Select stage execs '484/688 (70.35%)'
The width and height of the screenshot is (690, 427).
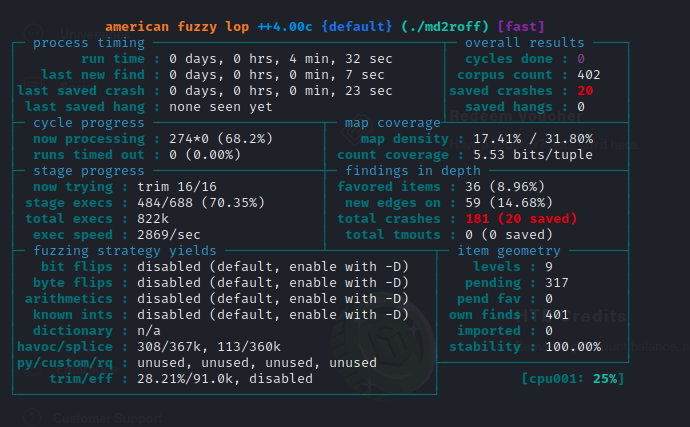pyautogui.click(x=201, y=203)
